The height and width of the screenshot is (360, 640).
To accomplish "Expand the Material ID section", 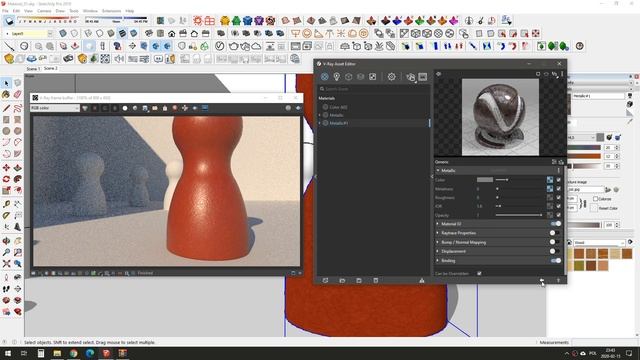I will pyautogui.click(x=438, y=224).
